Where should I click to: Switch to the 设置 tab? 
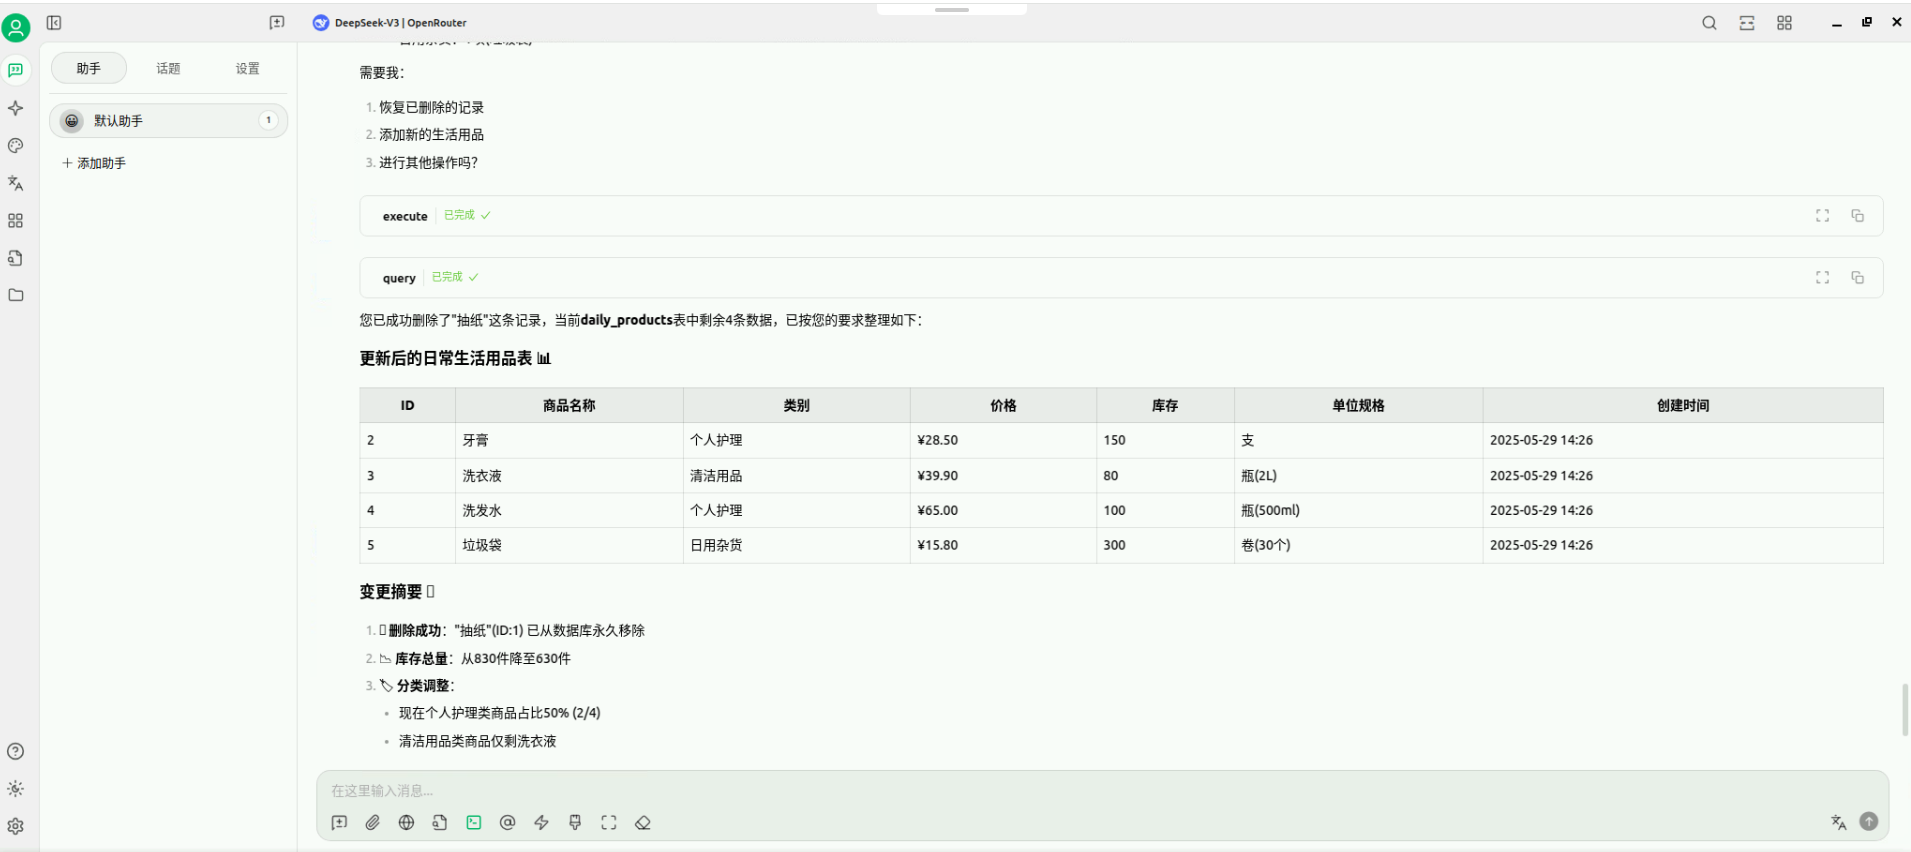(248, 68)
